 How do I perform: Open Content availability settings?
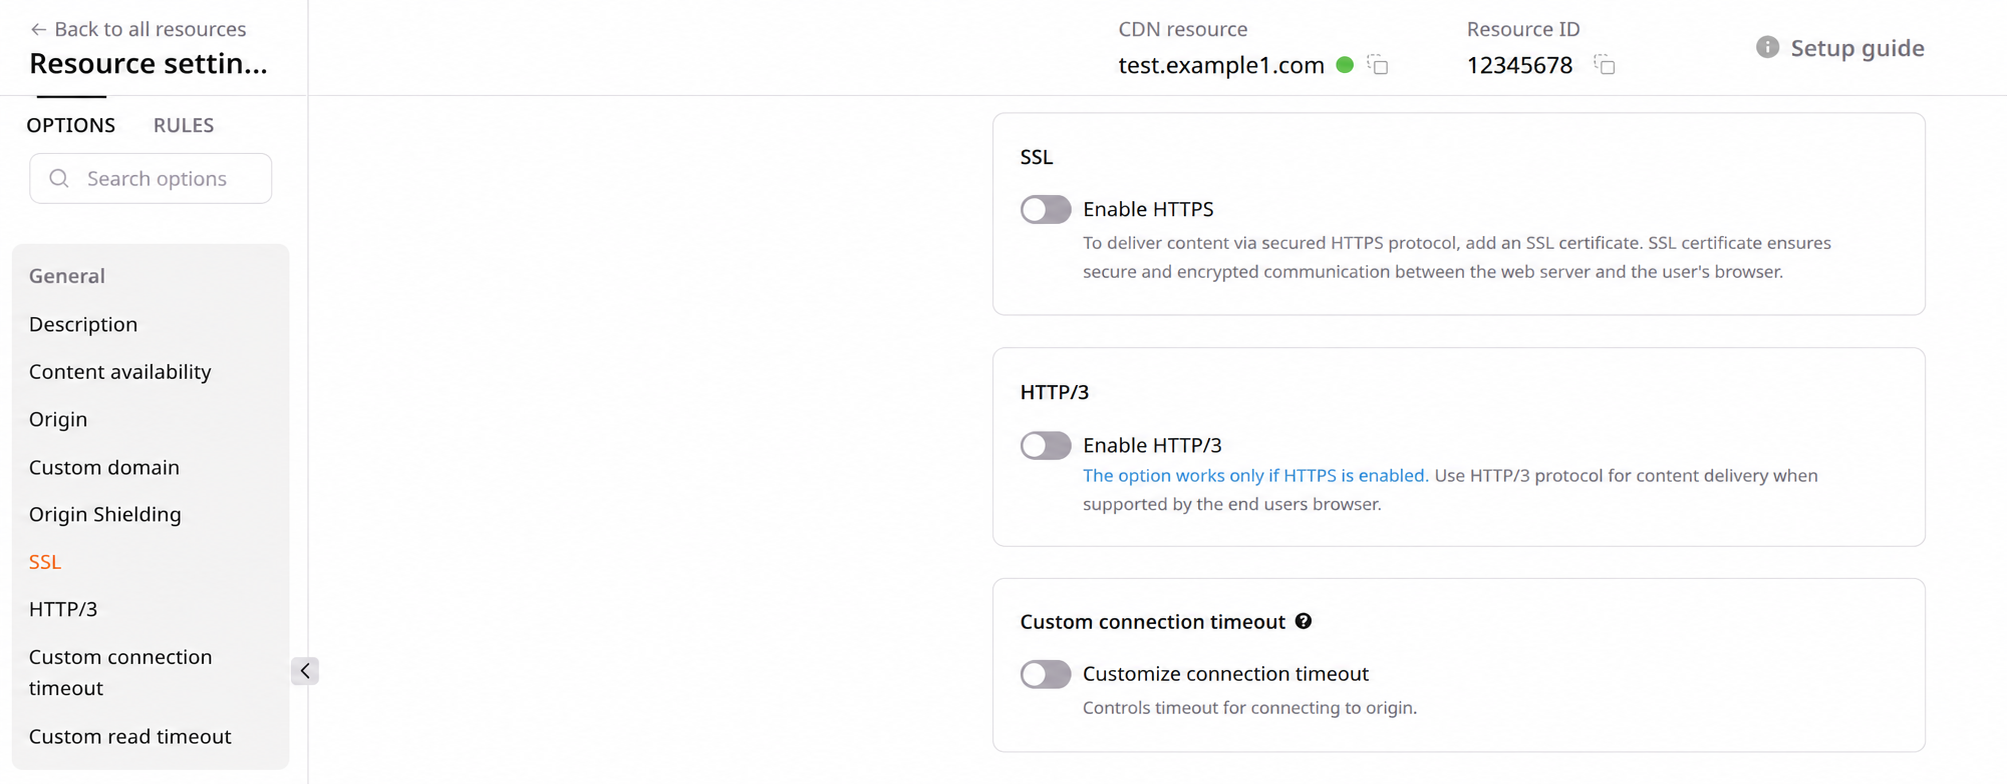(x=120, y=372)
